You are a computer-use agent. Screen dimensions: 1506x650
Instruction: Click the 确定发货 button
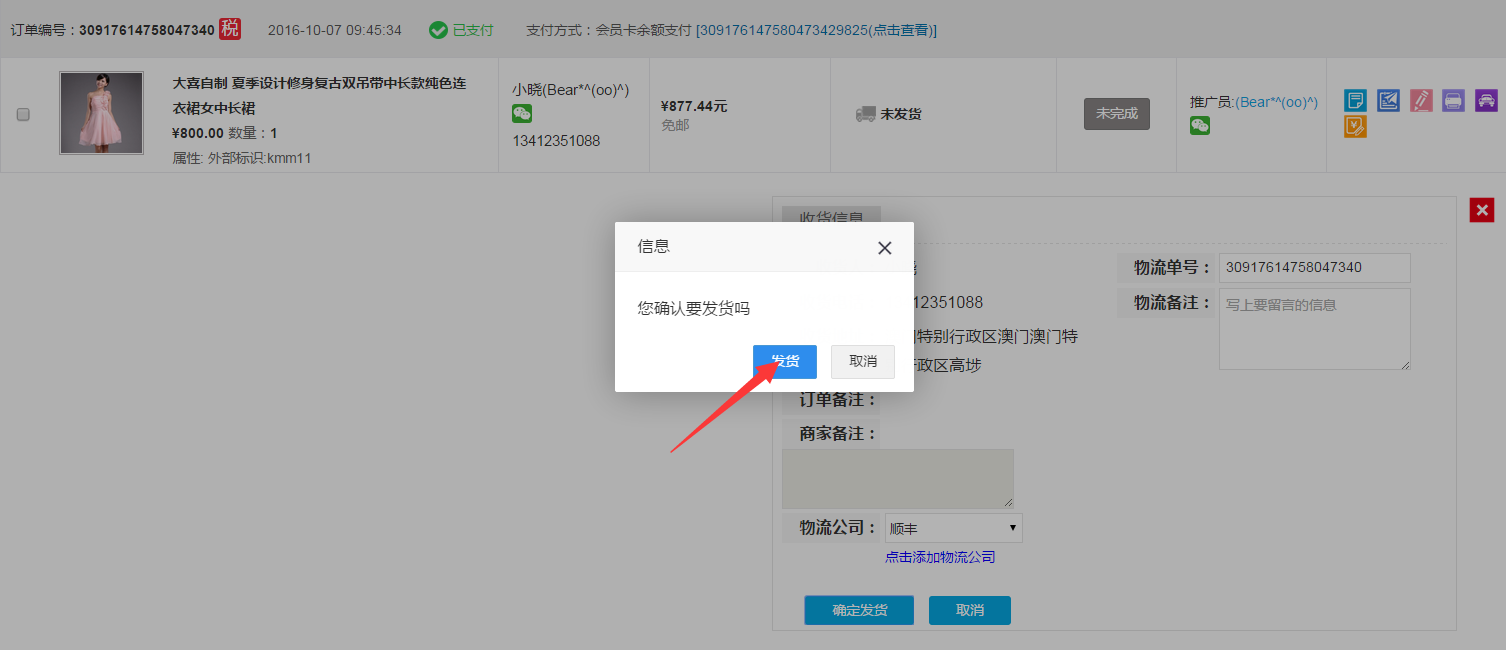[x=859, y=610]
